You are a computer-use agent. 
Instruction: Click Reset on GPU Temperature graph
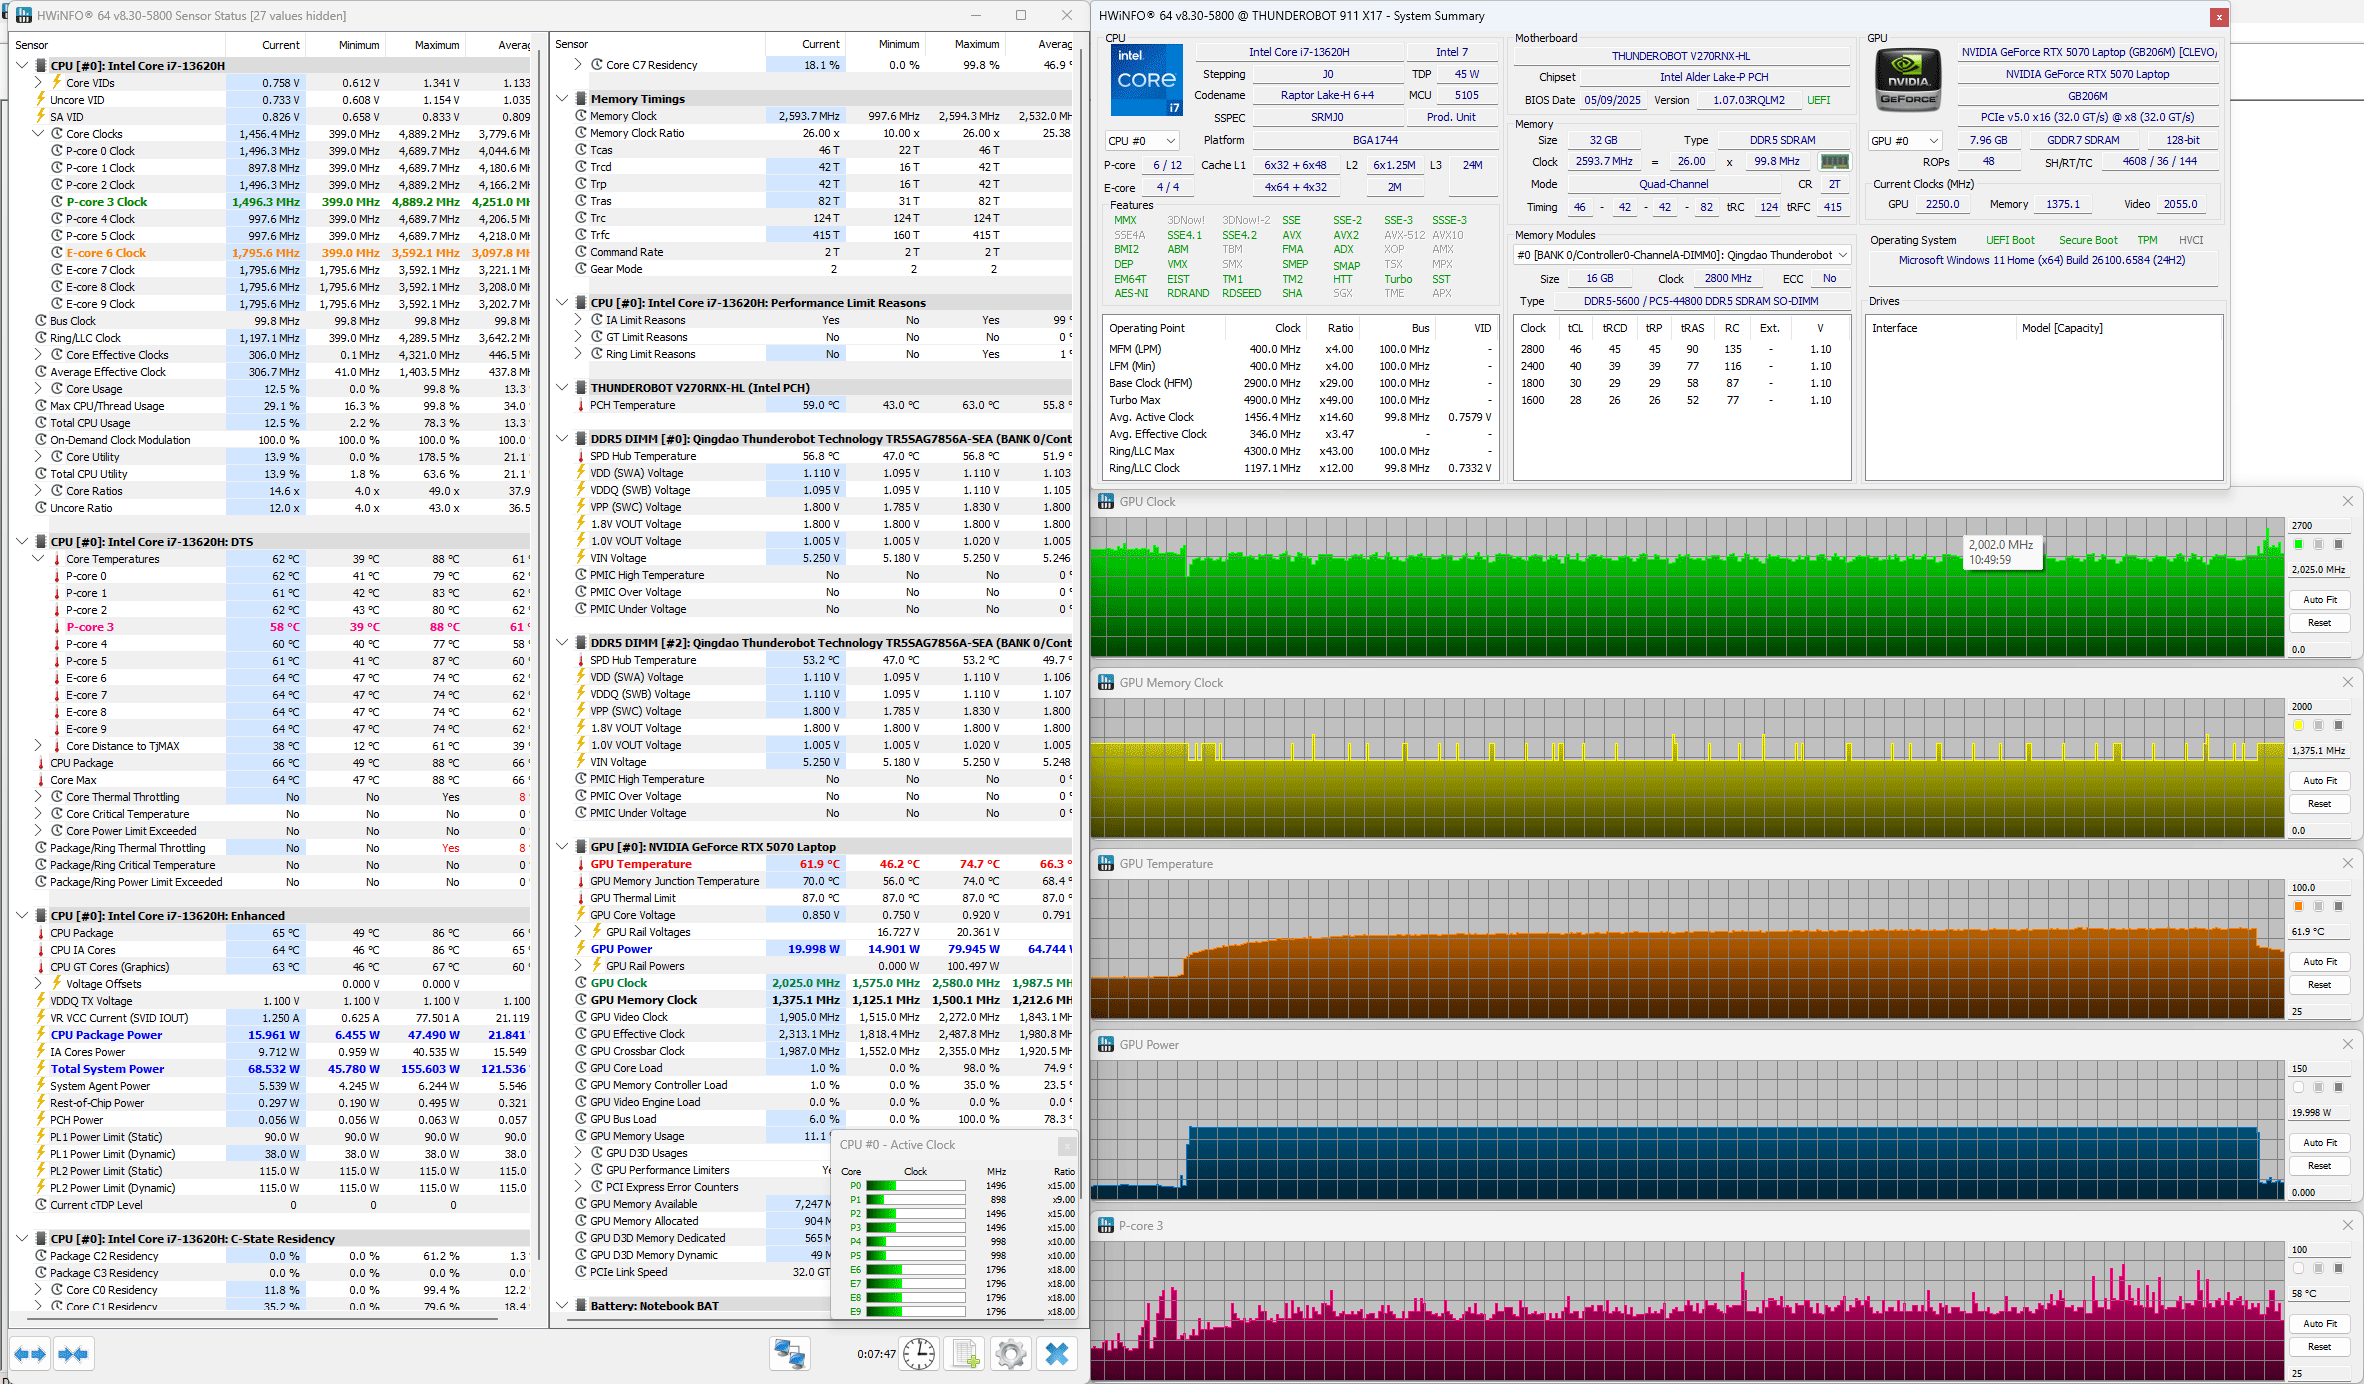pos(2319,985)
